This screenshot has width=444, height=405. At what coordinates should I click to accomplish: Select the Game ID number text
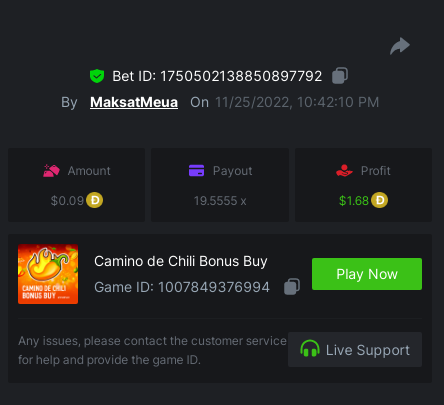click(214, 287)
